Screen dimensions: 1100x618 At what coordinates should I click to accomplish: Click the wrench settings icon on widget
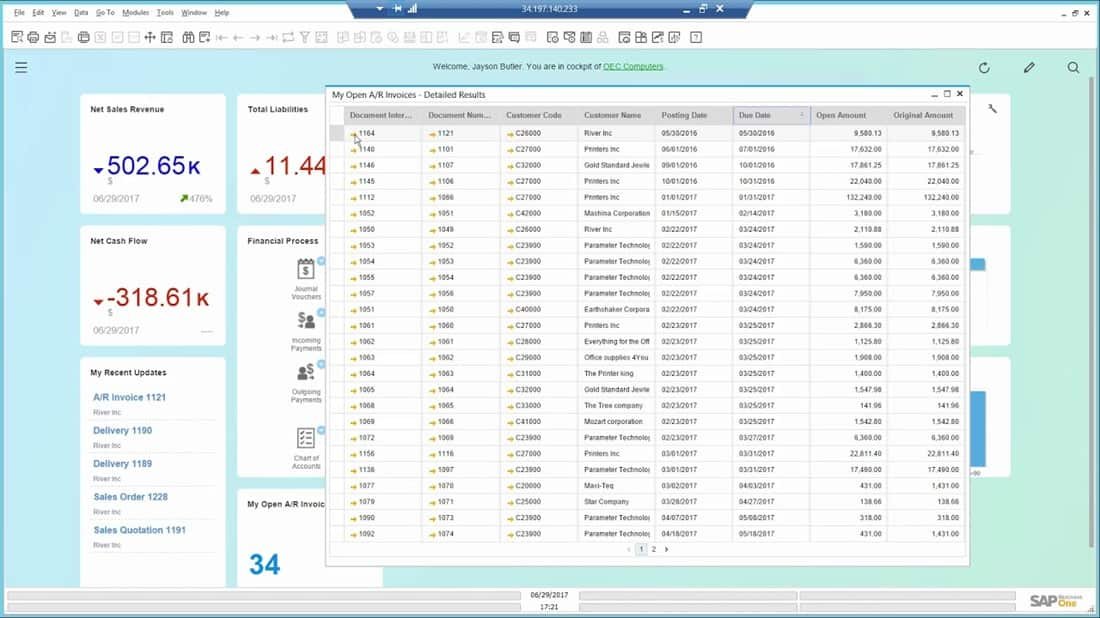pos(992,109)
